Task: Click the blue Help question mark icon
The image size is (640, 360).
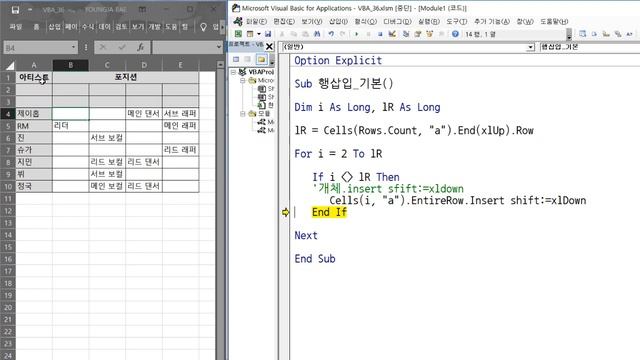Action: pyautogui.click(x=455, y=34)
